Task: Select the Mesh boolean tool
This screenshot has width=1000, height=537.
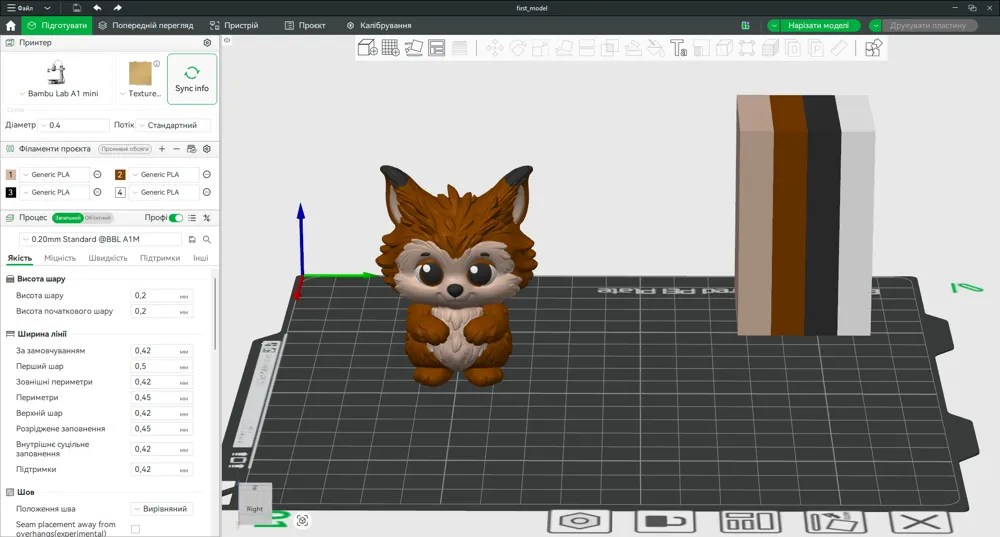Action: click(x=610, y=48)
